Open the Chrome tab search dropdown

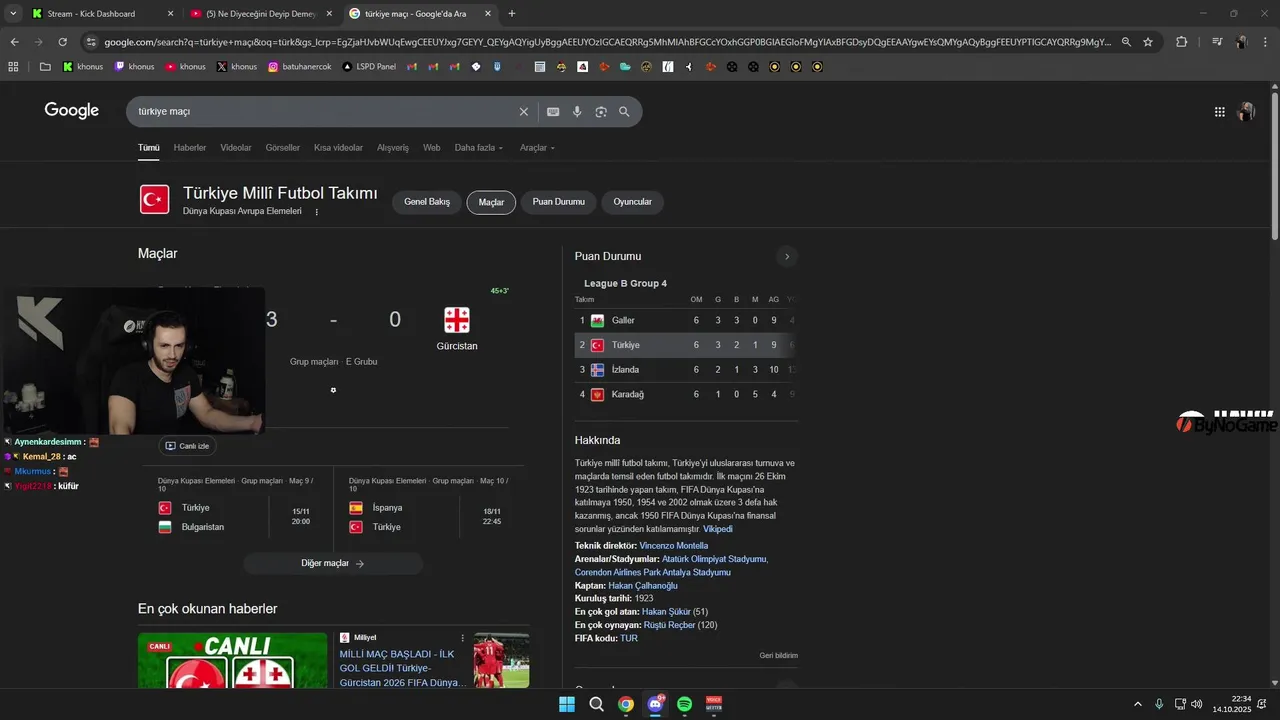(x=13, y=14)
